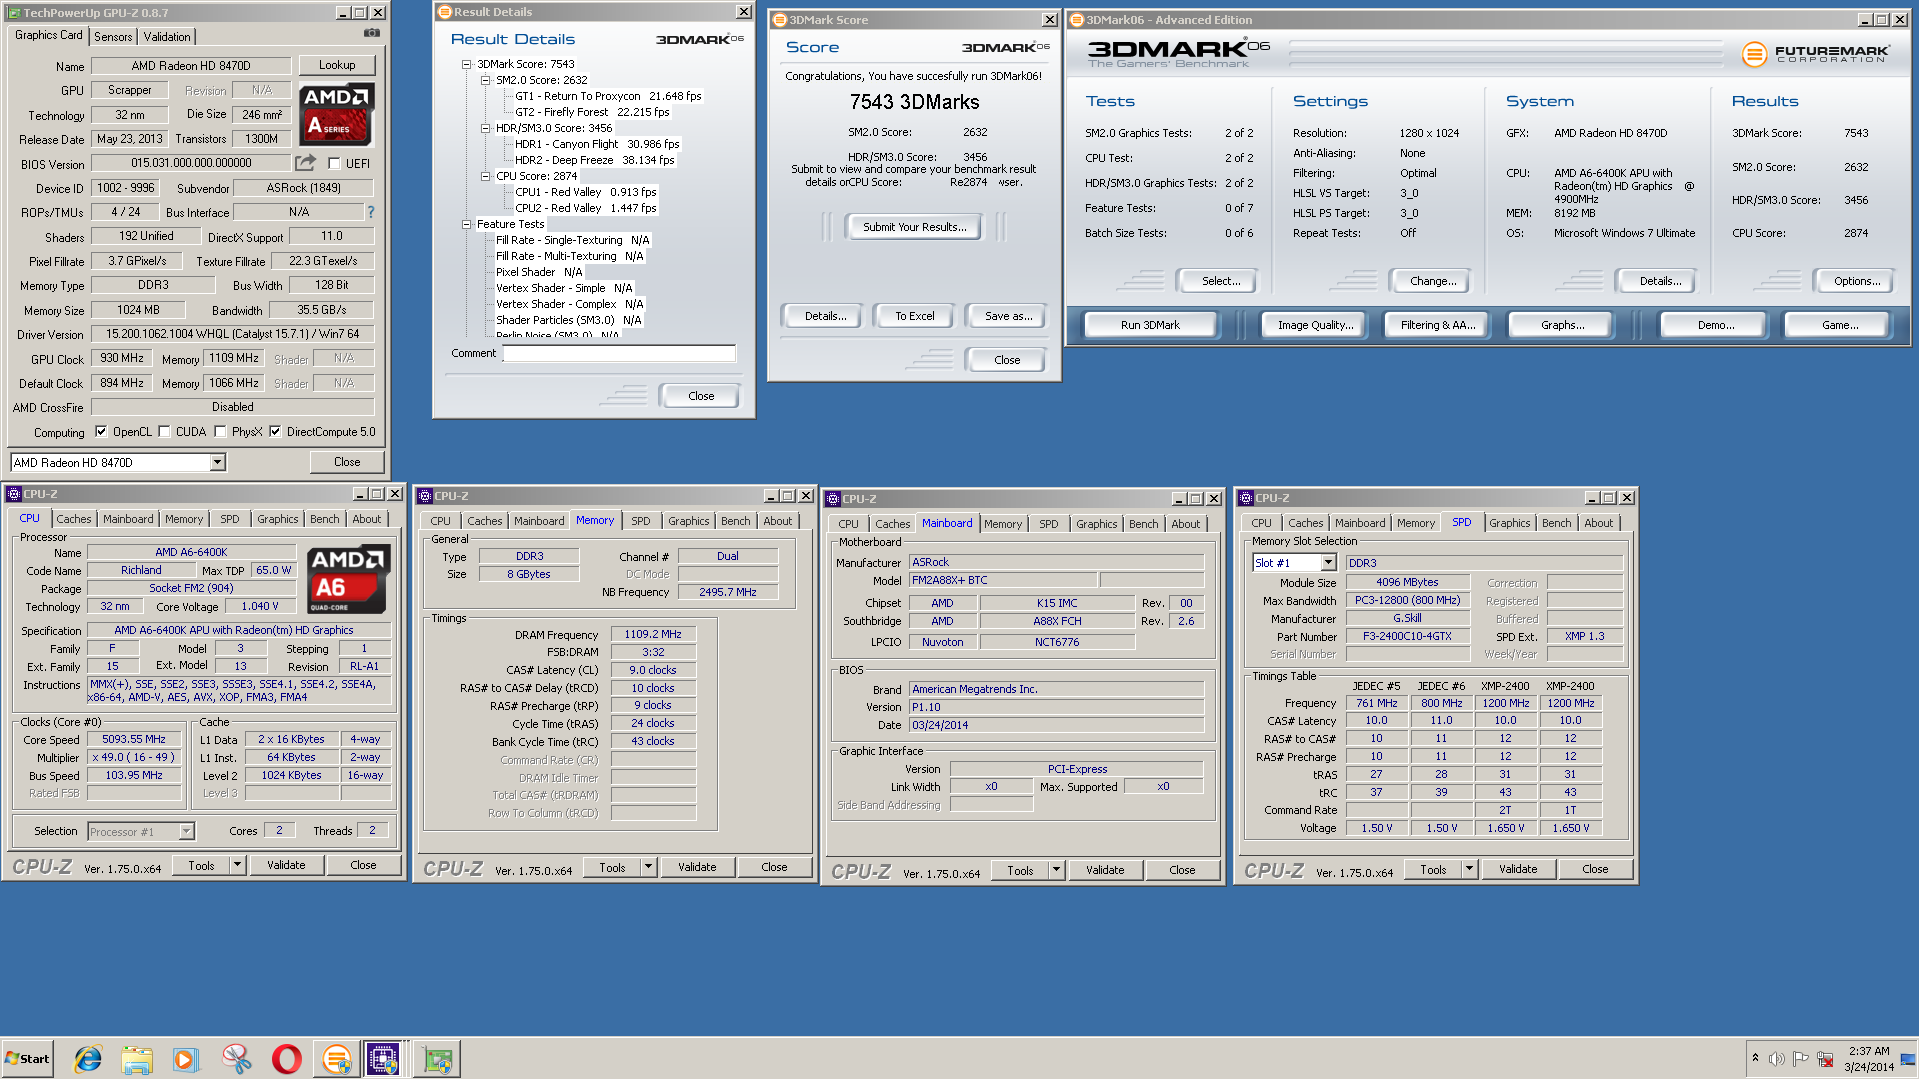Viewport: 1919px width, 1079px height.
Task: Open the Windows Start button
Action: click(x=27, y=1059)
